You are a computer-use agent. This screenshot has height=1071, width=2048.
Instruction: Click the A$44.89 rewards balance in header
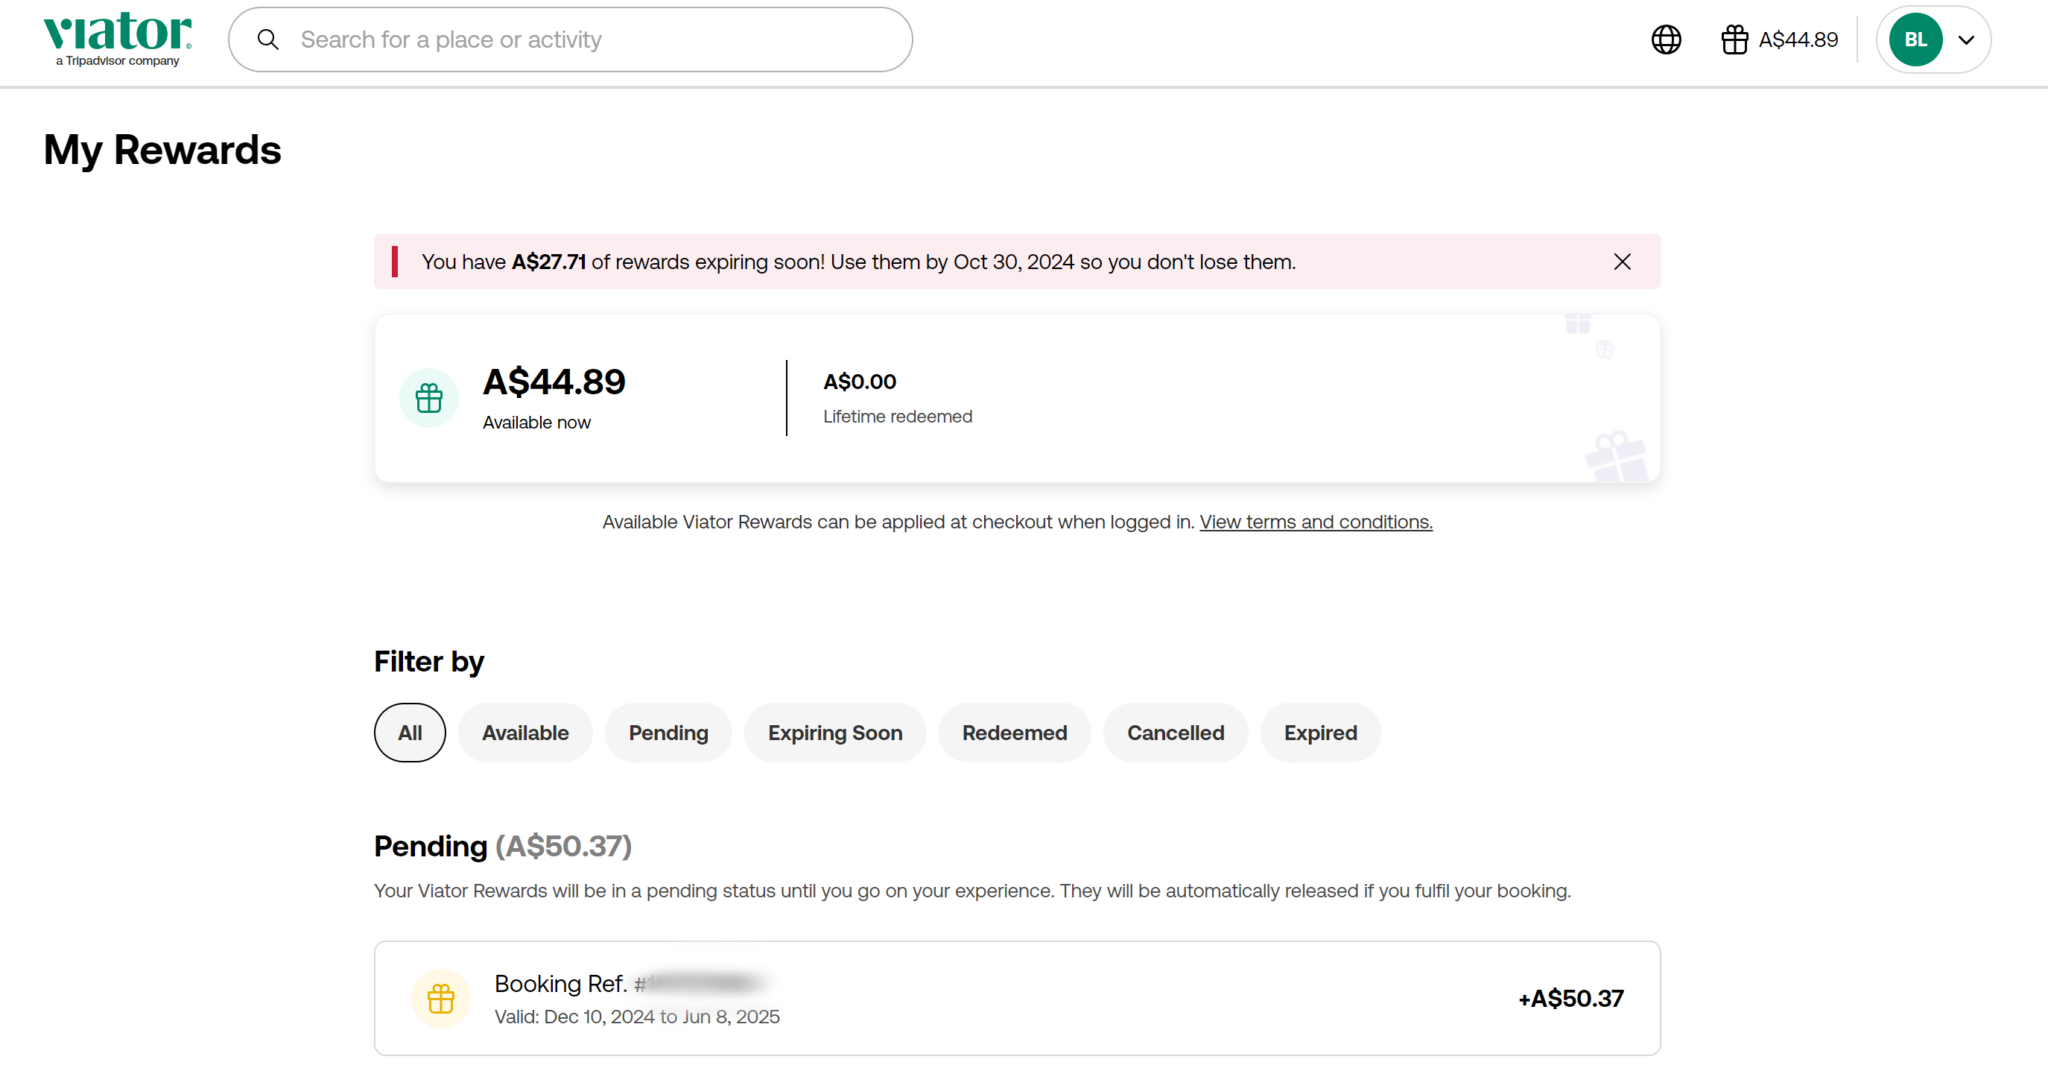[x=1798, y=40]
